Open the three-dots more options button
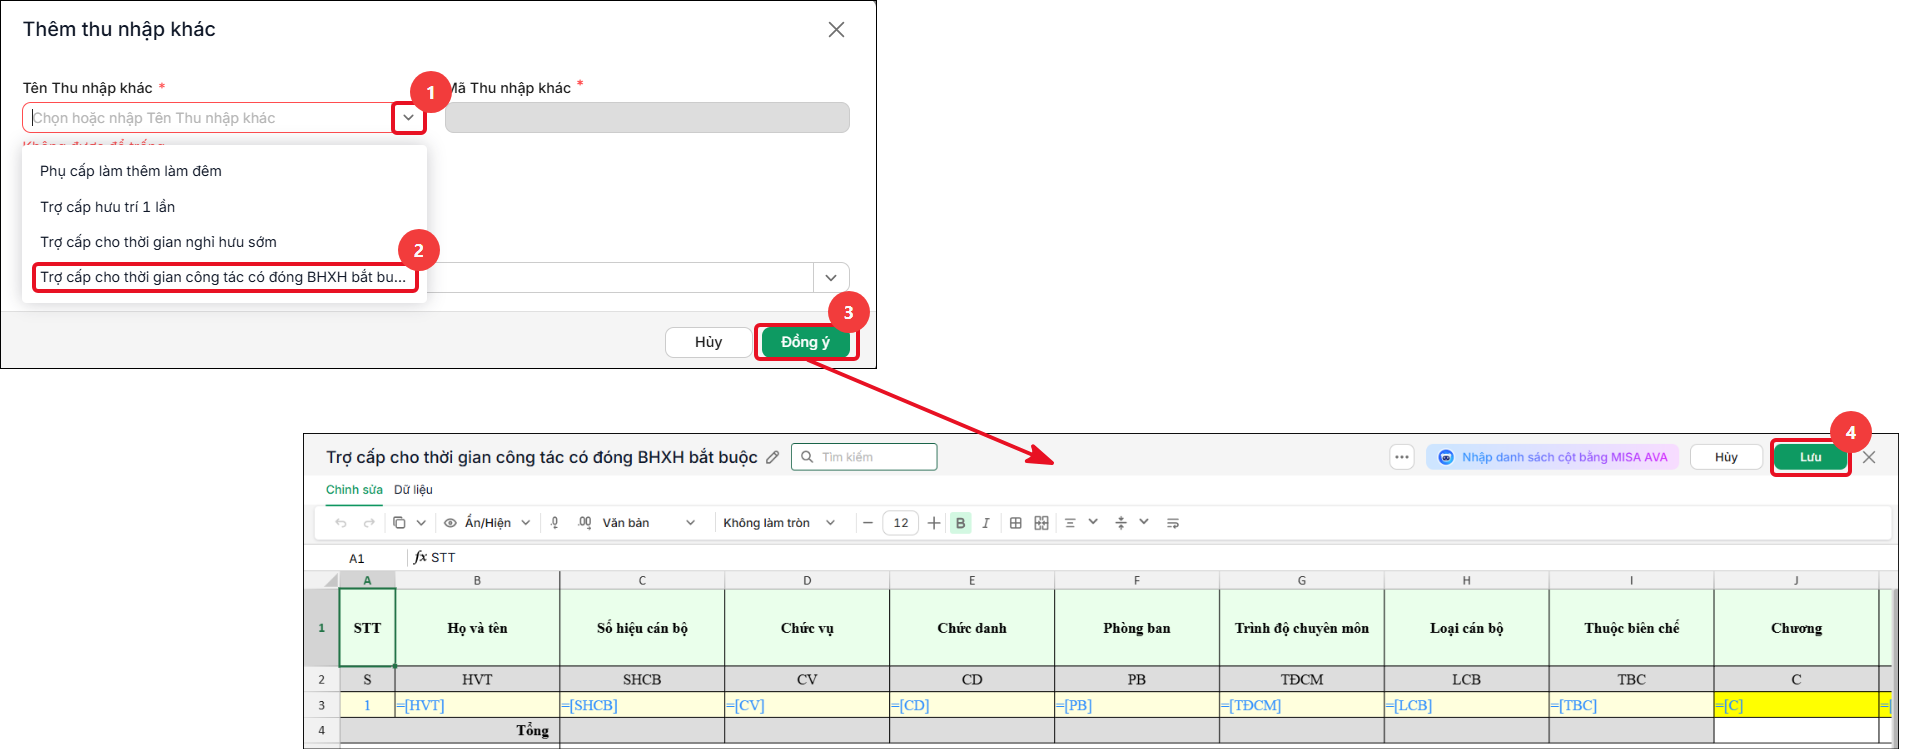Screen dimensions: 1917x749 (1402, 457)
